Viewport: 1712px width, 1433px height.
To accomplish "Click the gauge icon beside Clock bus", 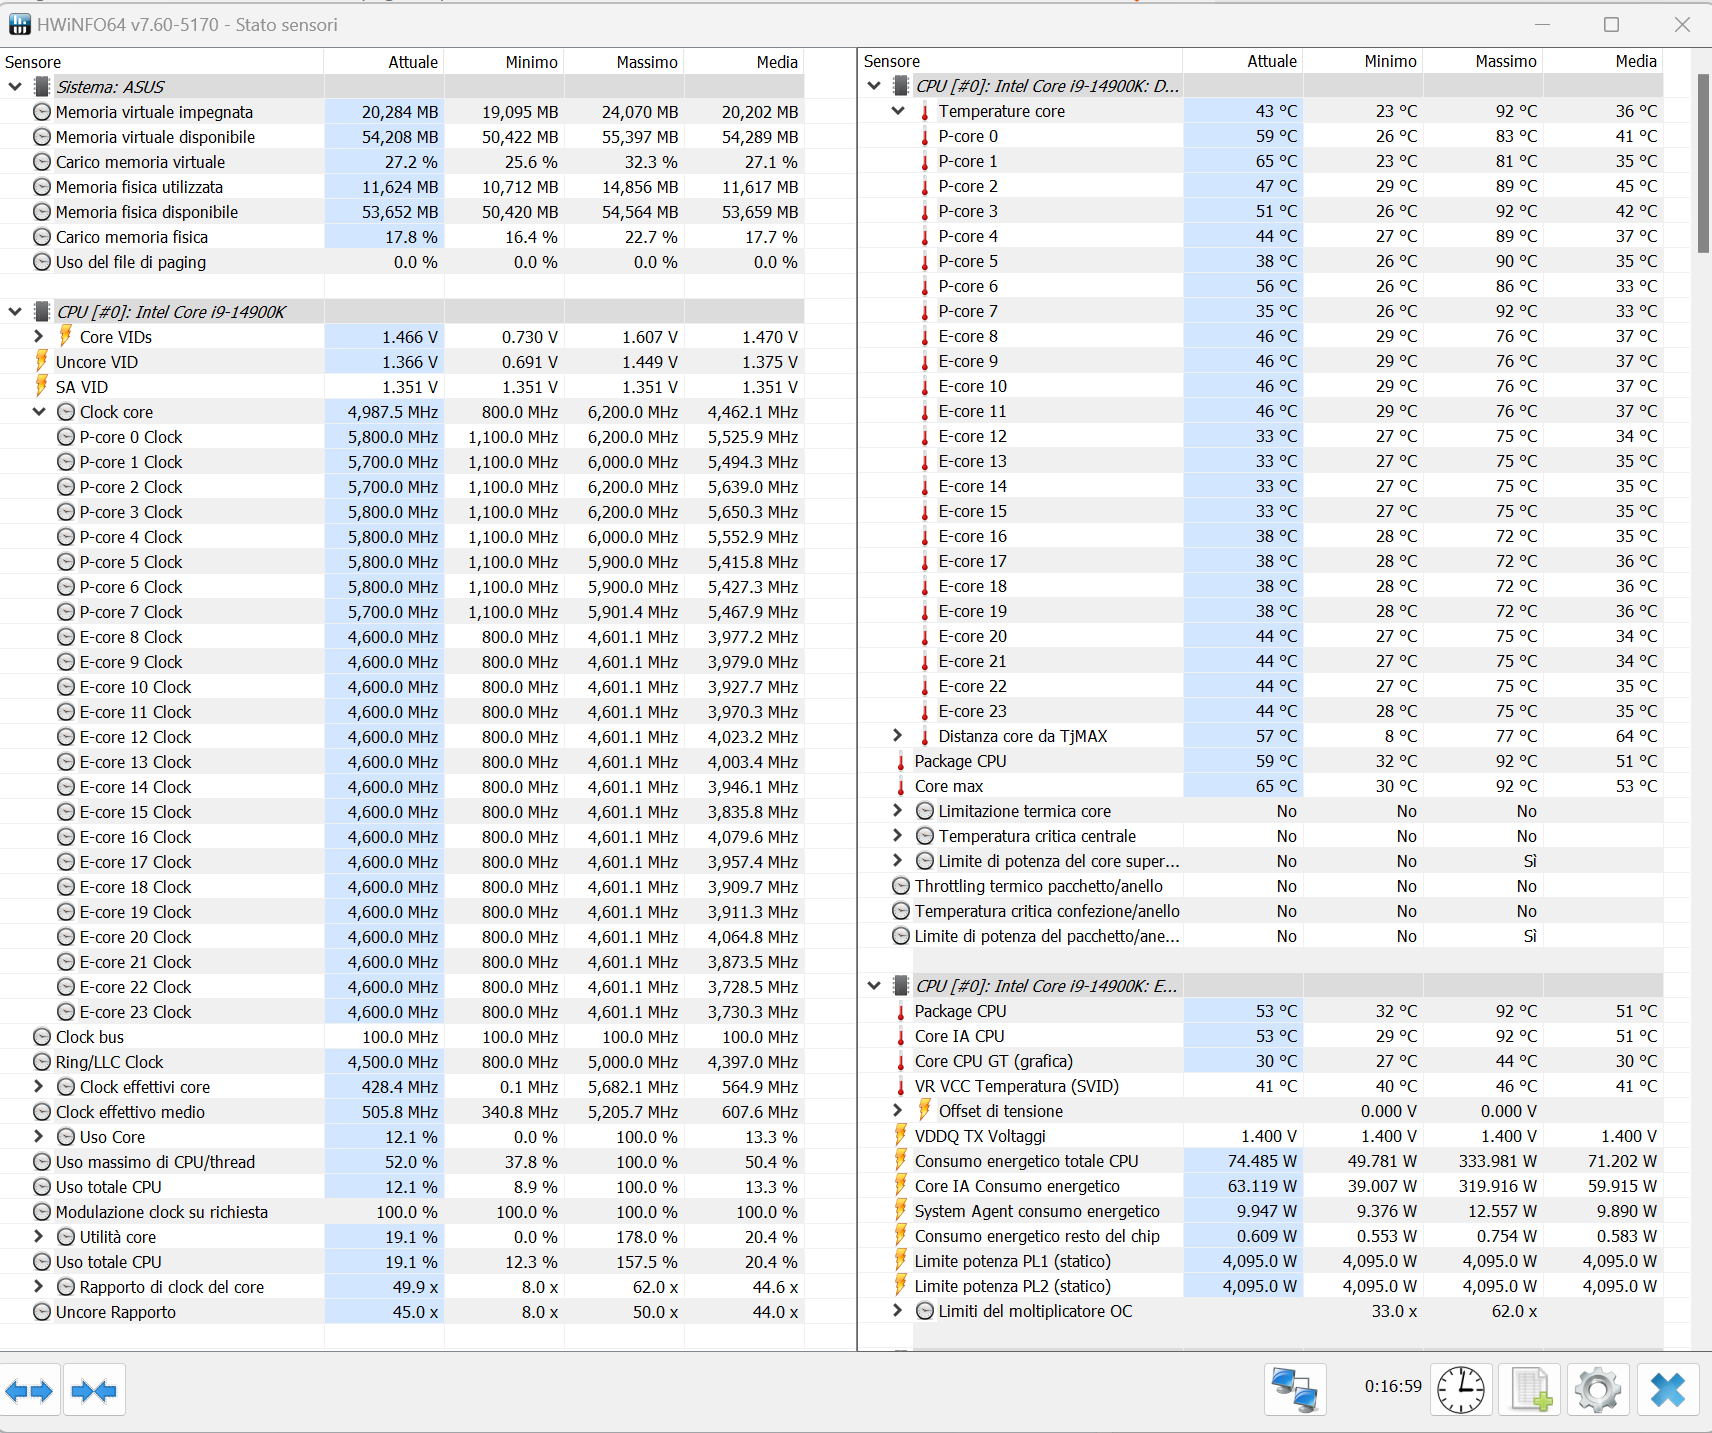I will pyautogui.click(x=42, y=1037).
